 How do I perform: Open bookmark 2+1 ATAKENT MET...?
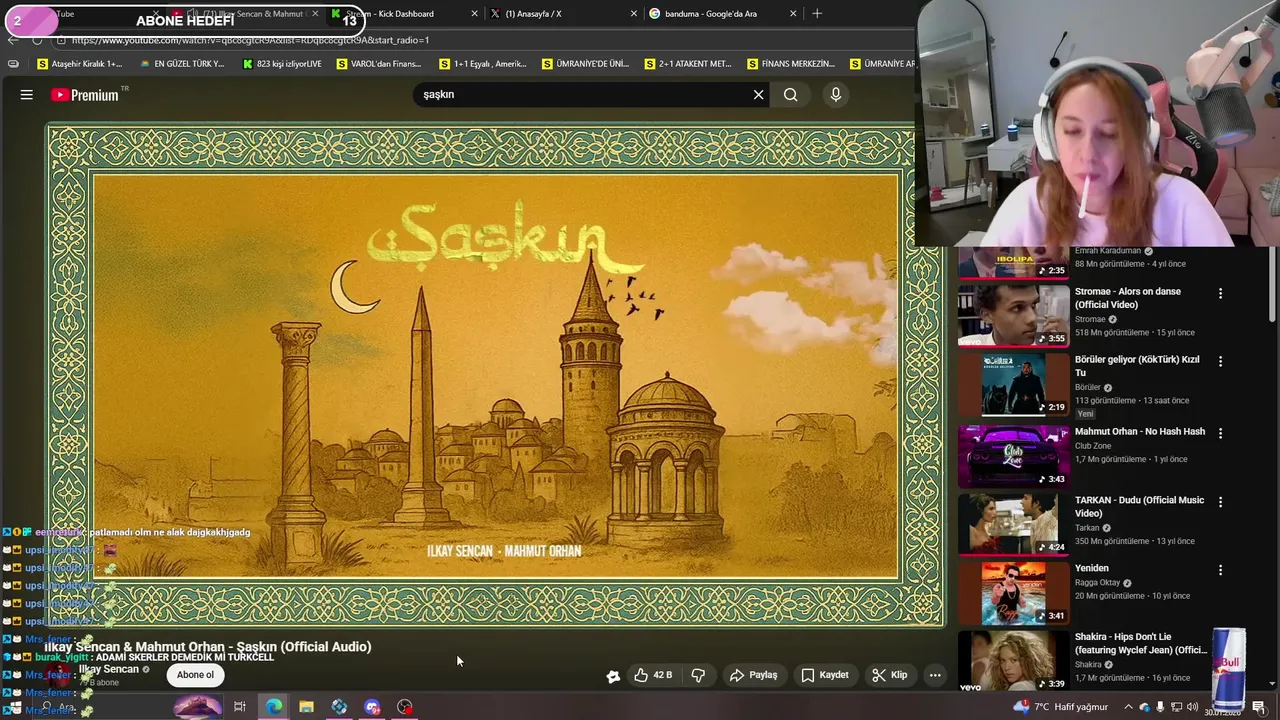point(688,64)
